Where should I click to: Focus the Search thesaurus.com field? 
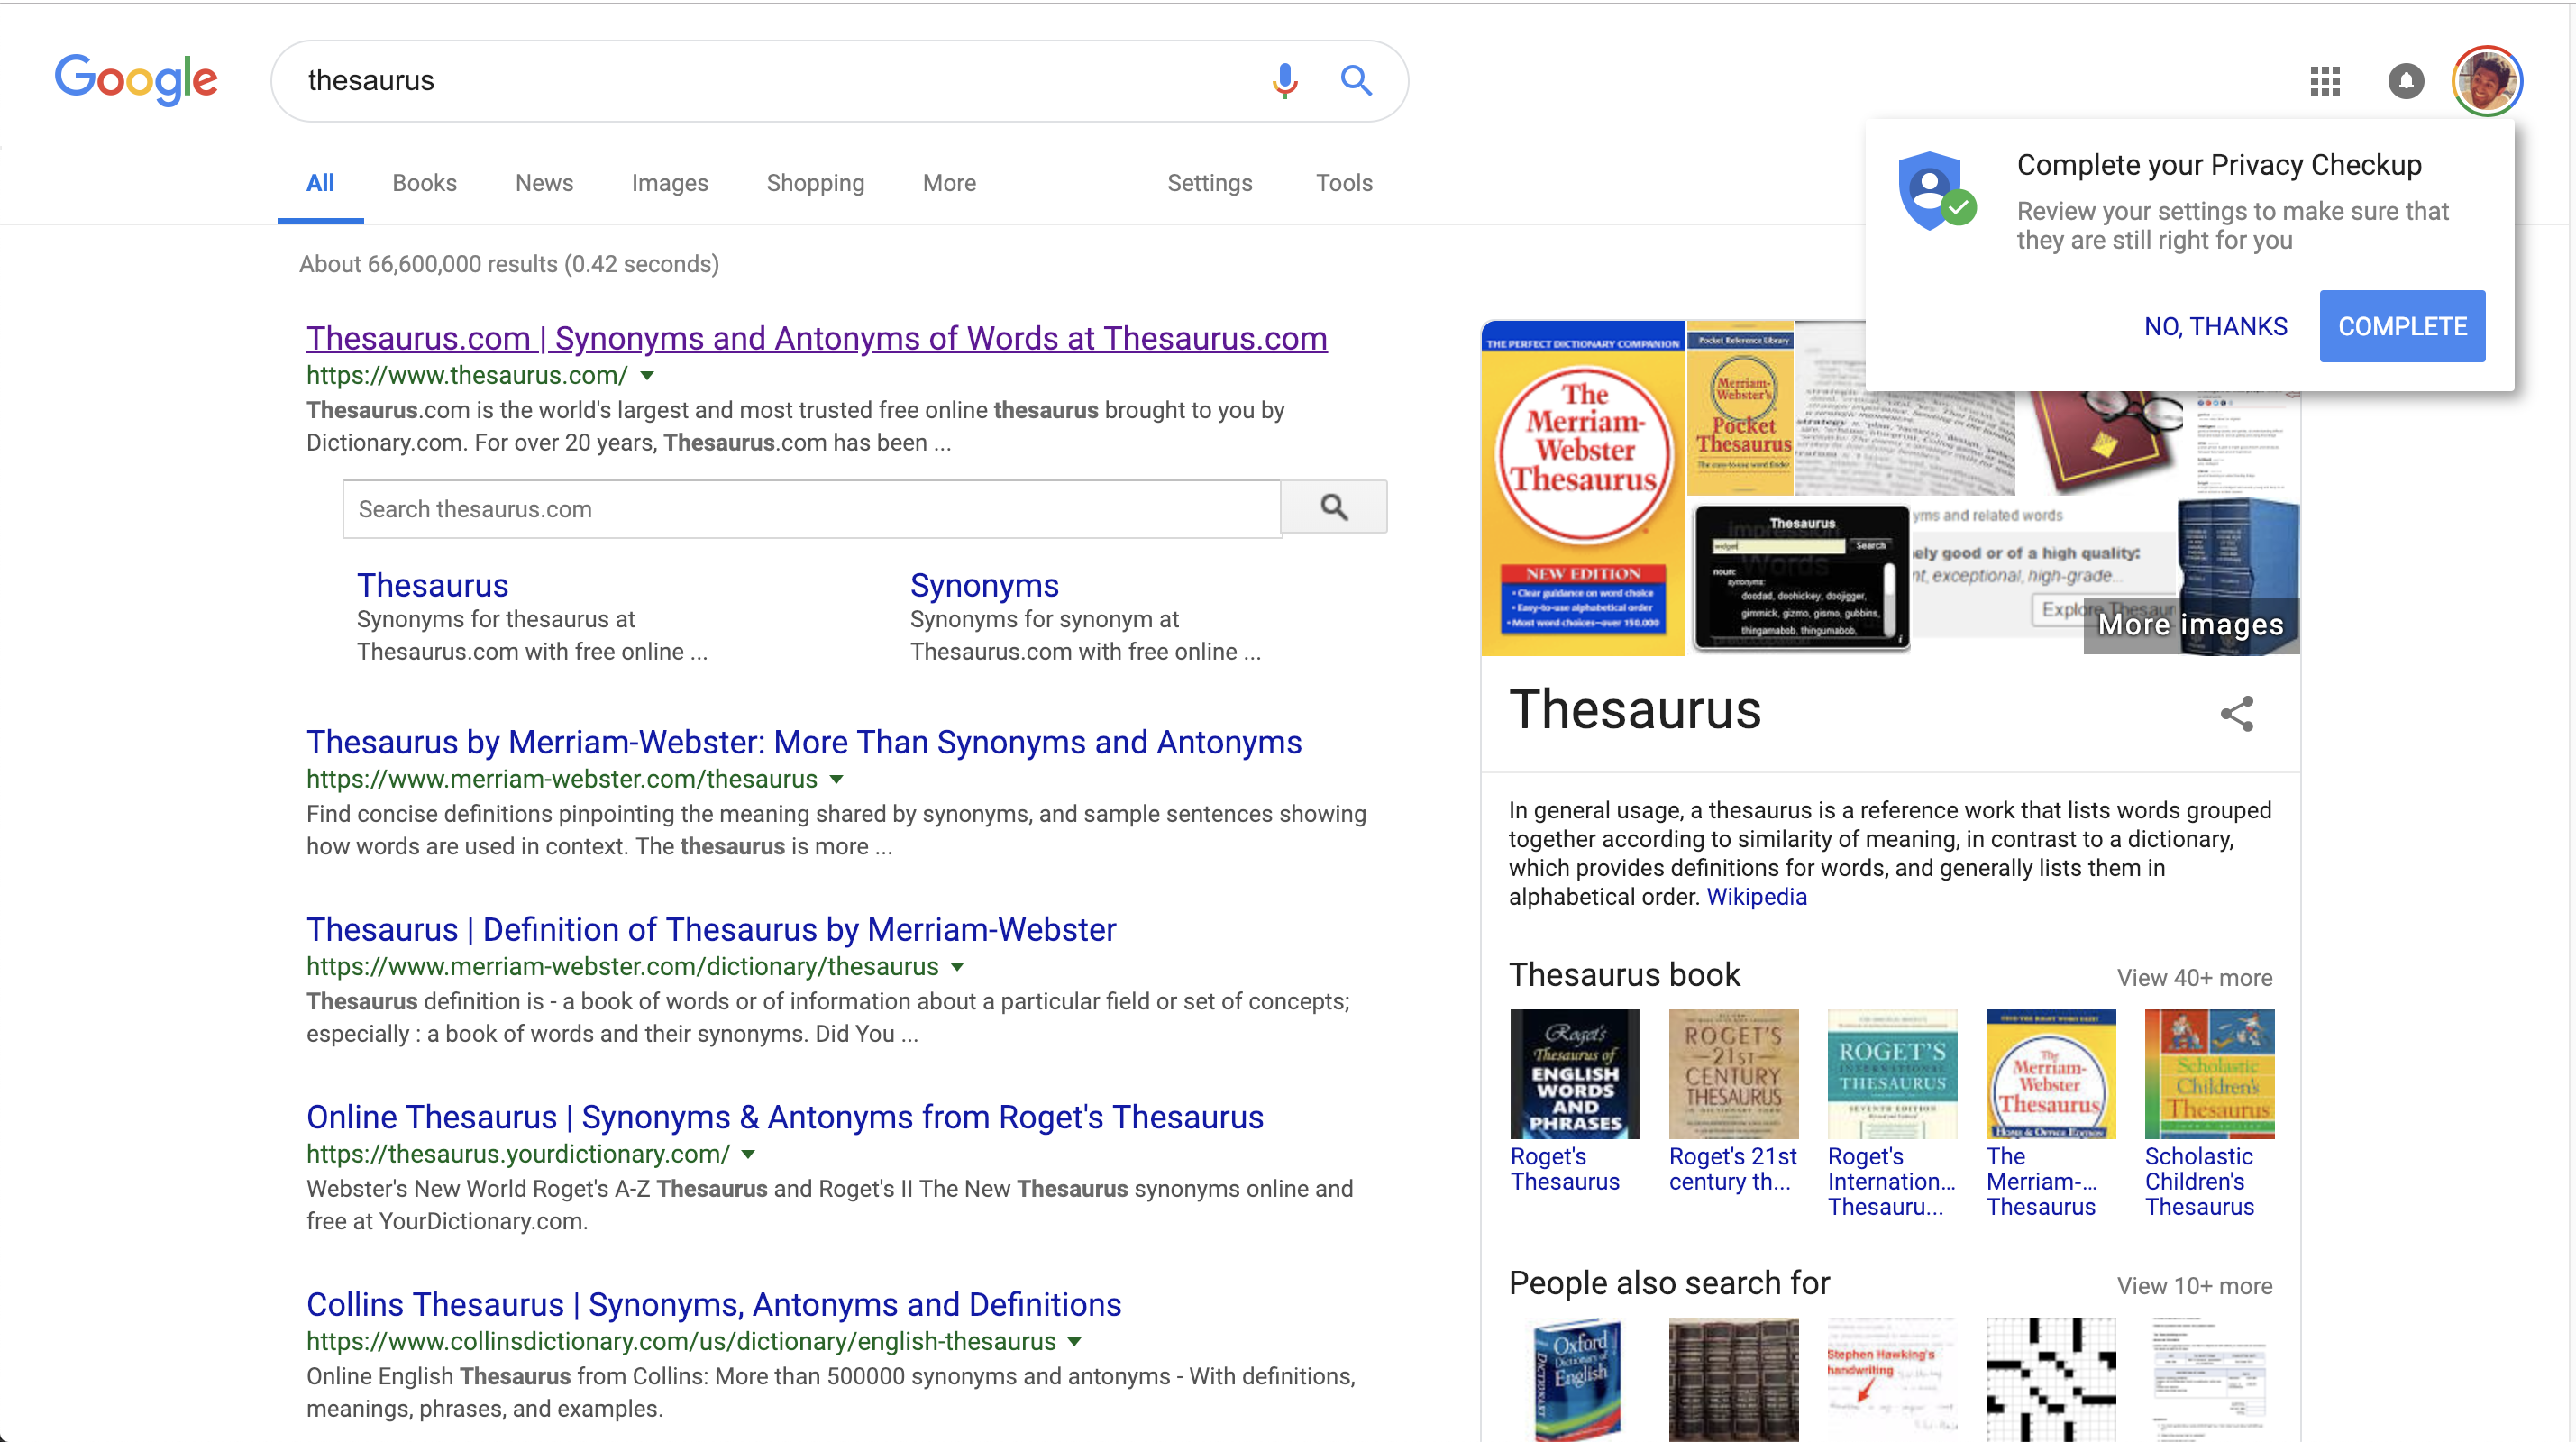click(x=811, y=509)
